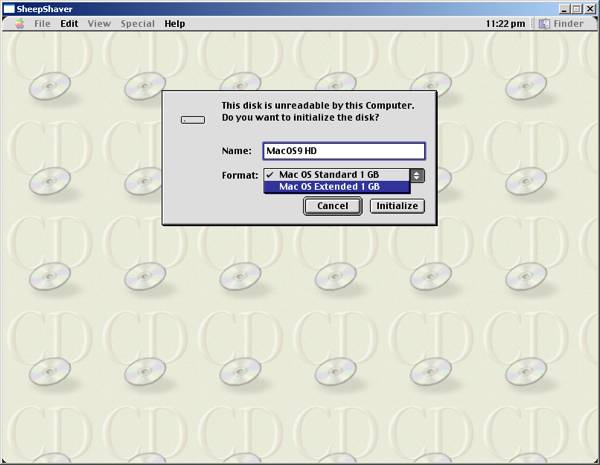Open the File menu
This screenshot has width=600, height=465.
(42, 23)
